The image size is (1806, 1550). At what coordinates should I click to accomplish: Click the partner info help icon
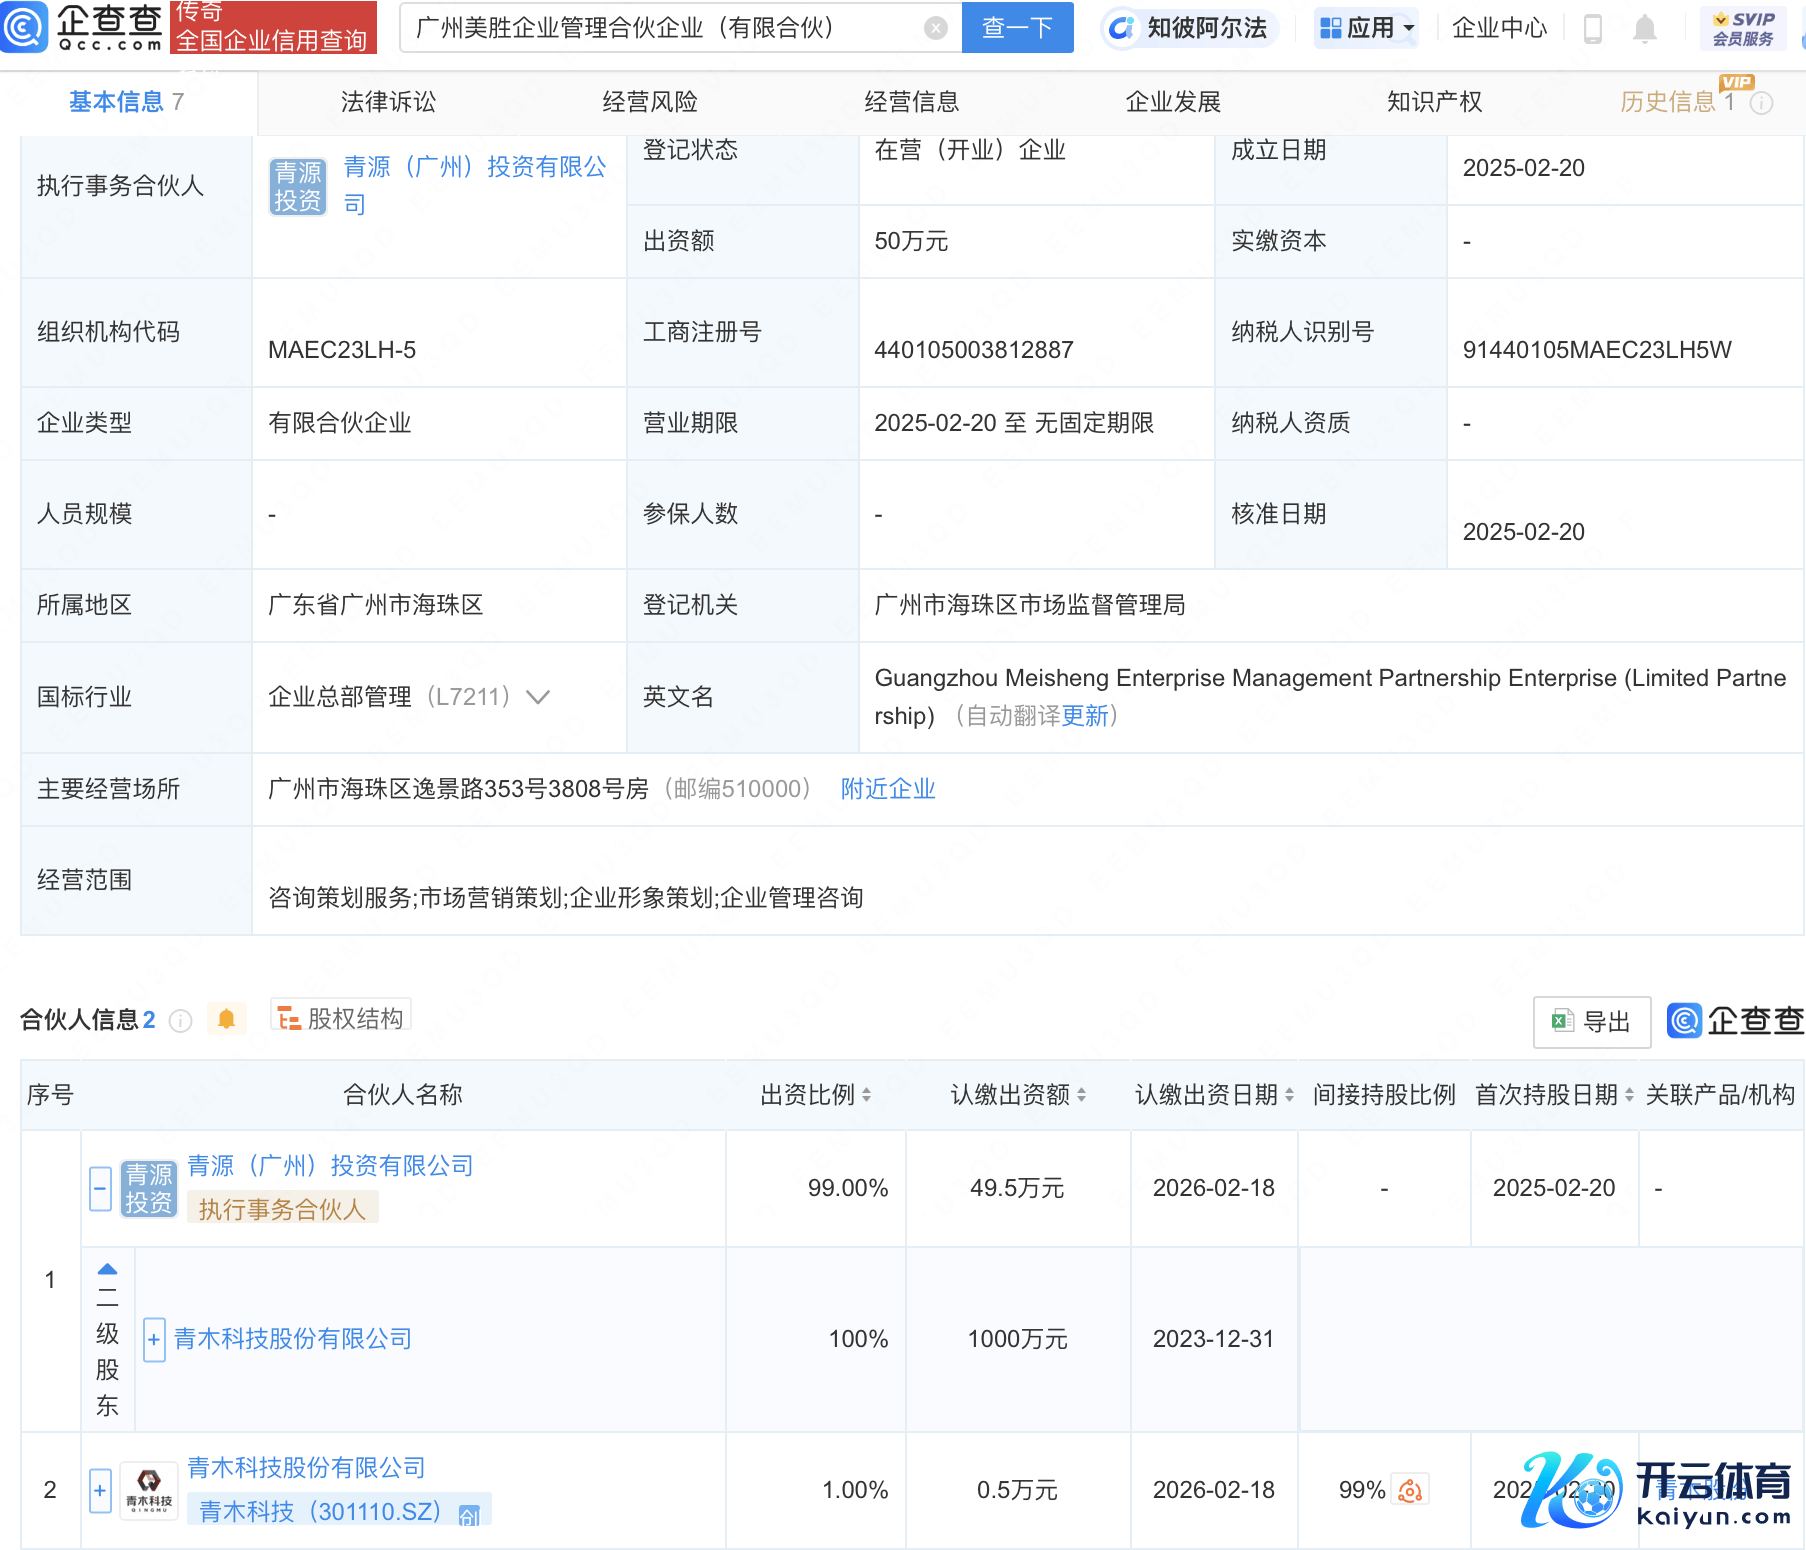point(181,1020)
